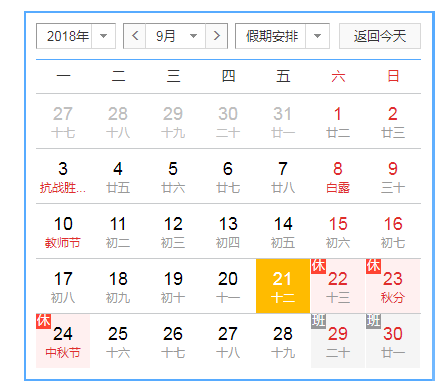
Task: Select September 5 date
Action: point(173,176)
